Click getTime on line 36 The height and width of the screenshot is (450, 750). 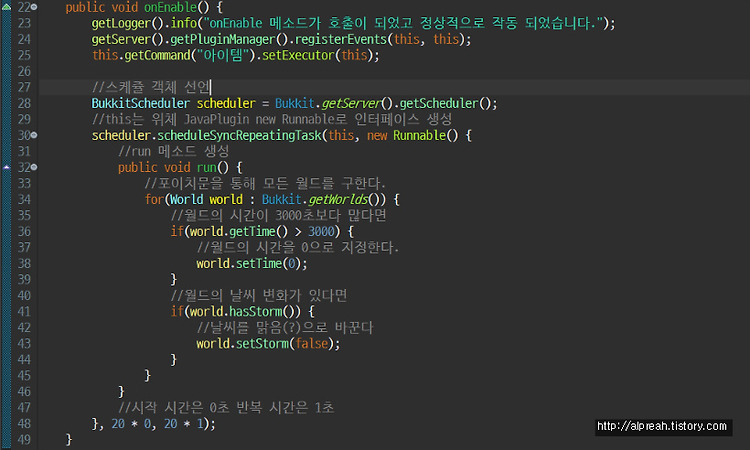point(252,231)
